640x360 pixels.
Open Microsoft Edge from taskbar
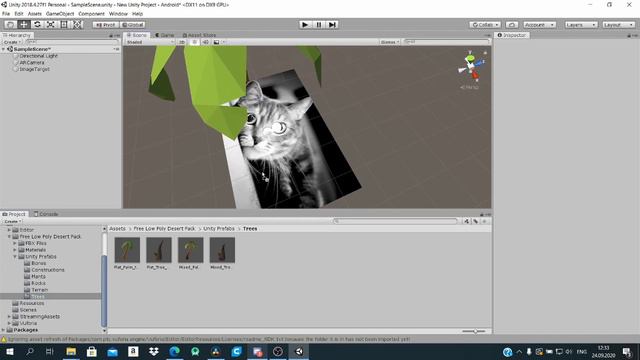click(x=174, y=351)
